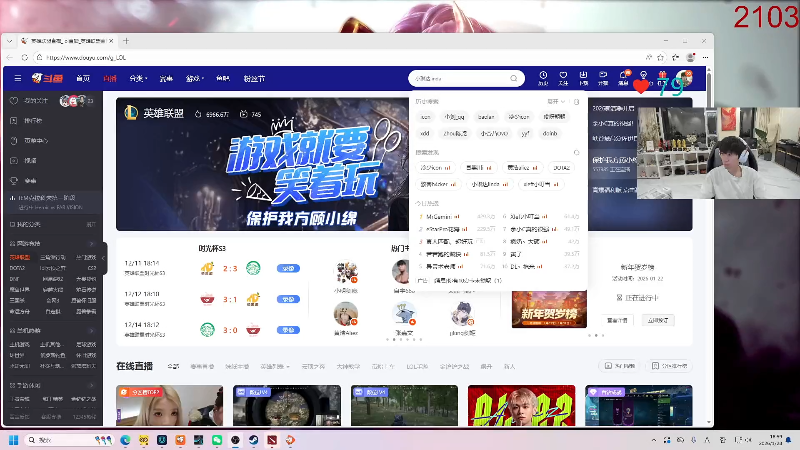Click the League of Legends category logo
The image size is (800, 450).
(131, 113)
